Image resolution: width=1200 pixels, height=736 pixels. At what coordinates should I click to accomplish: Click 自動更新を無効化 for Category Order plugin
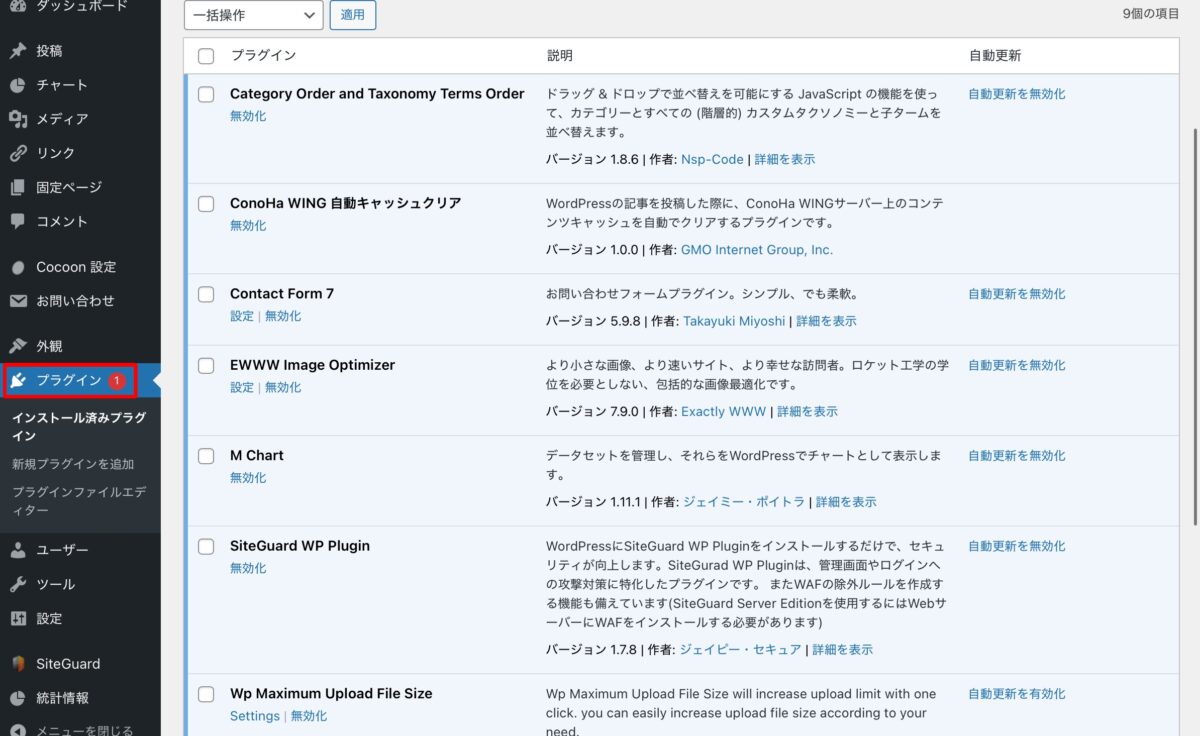[1017, 94]
